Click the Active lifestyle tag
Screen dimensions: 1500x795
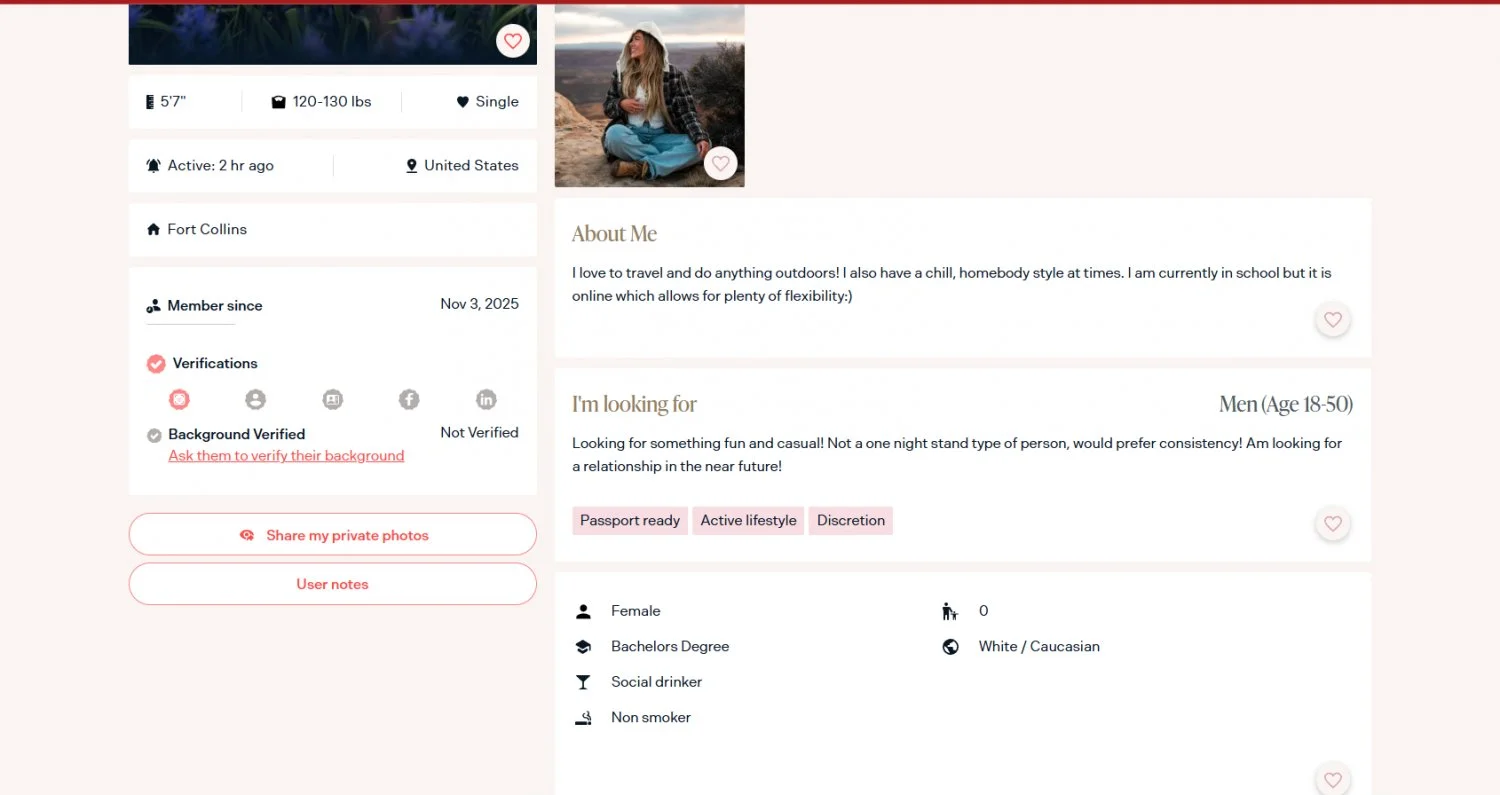point(748,521)
